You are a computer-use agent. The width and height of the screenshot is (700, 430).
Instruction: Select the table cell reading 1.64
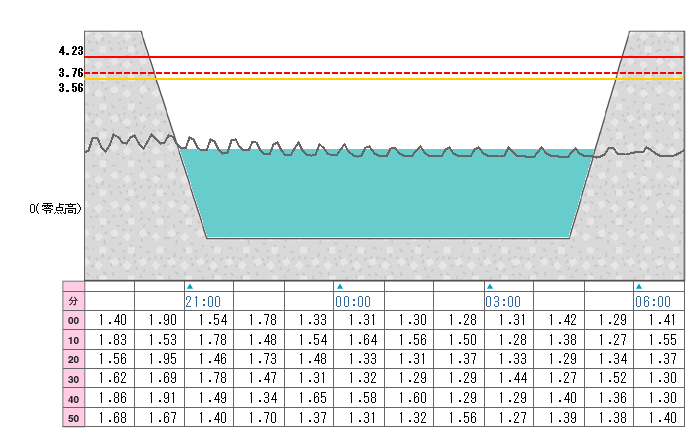(359, 340)
